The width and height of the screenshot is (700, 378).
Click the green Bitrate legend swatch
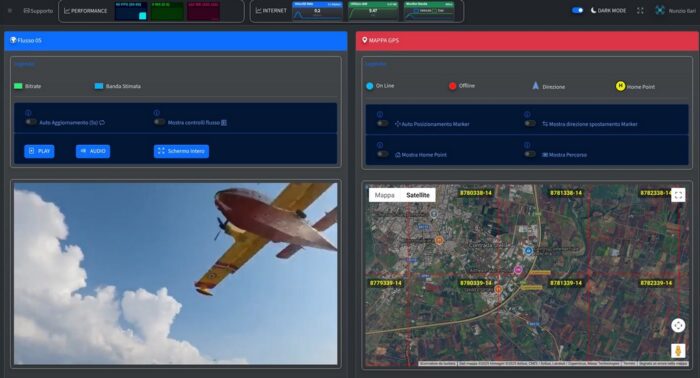[18, 86]
